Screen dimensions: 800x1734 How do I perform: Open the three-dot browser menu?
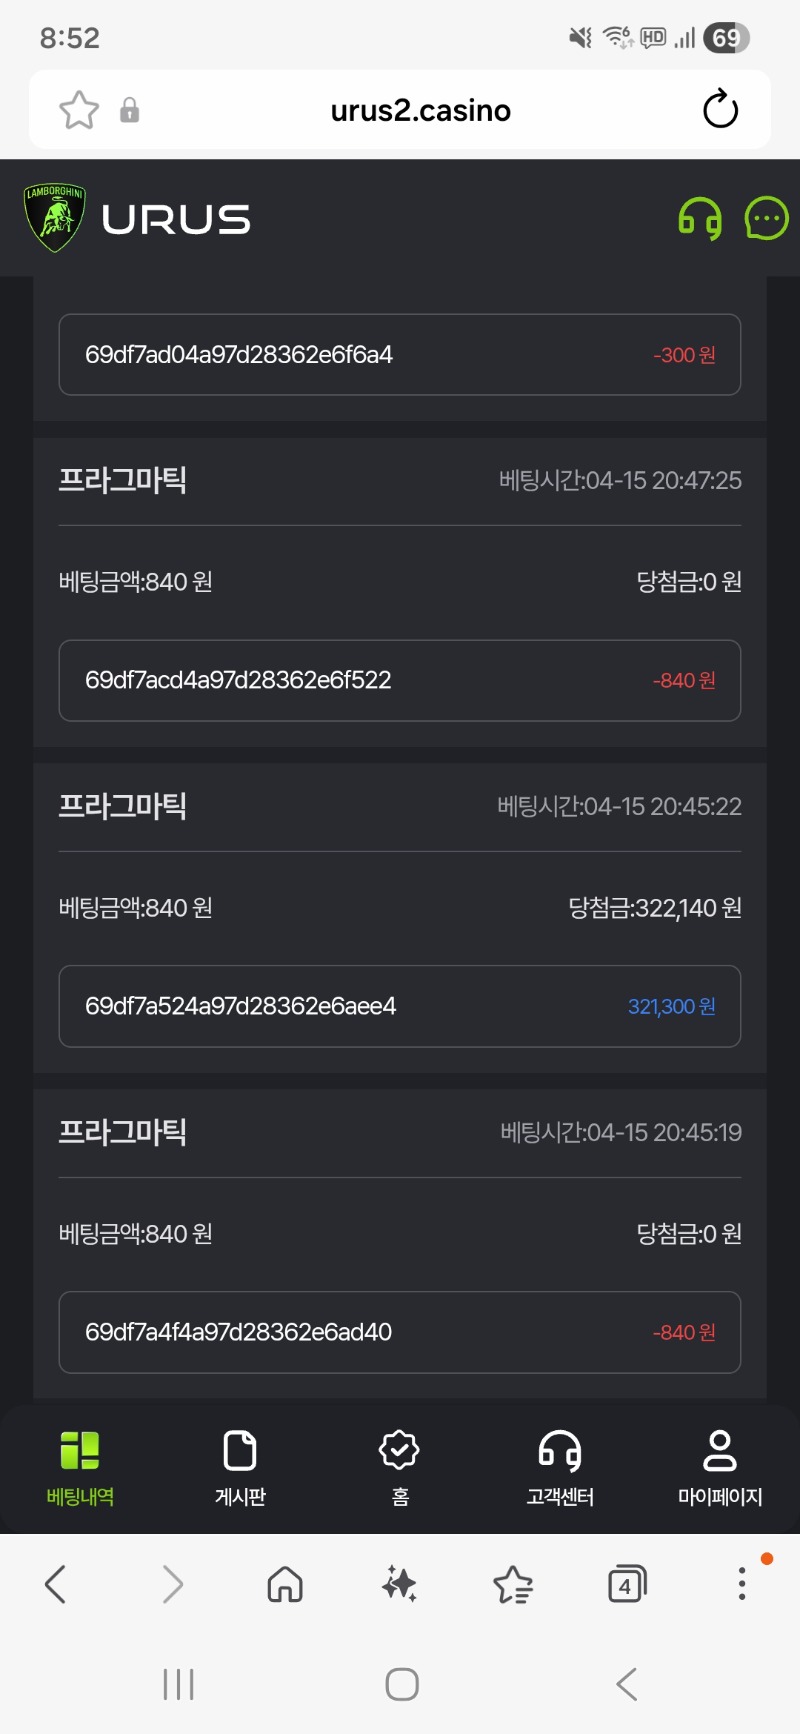point(741,1584)
